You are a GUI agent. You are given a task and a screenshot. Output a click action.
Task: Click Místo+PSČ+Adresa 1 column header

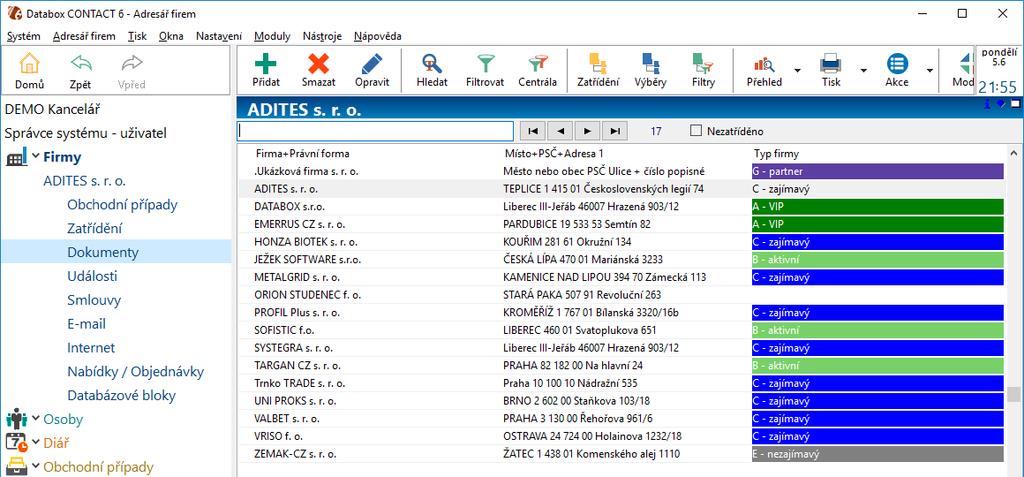[x=554, y=154]
